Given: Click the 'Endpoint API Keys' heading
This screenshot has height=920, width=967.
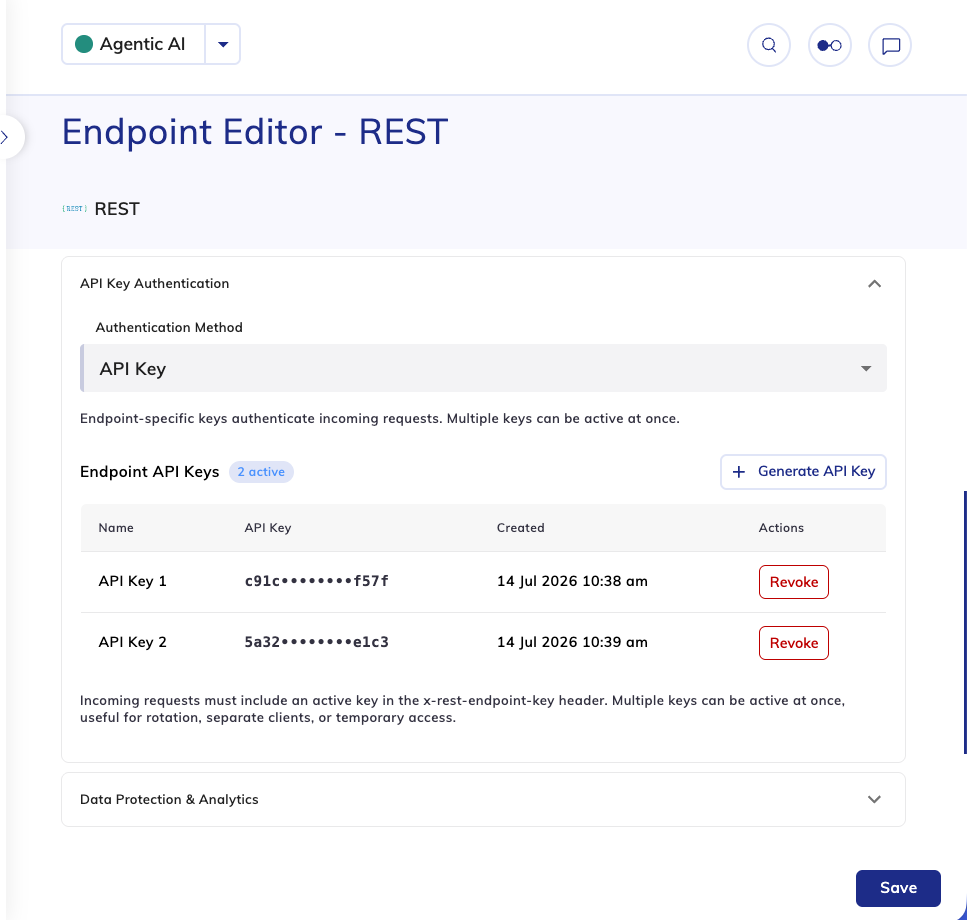Looking at the screenshot, I should coord(150,472).
